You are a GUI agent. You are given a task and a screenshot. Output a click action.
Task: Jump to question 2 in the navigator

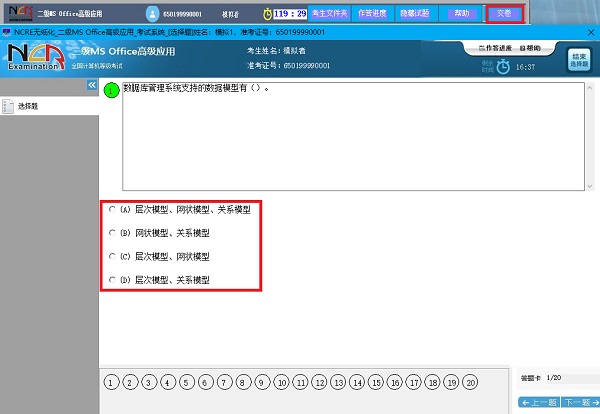130,382
